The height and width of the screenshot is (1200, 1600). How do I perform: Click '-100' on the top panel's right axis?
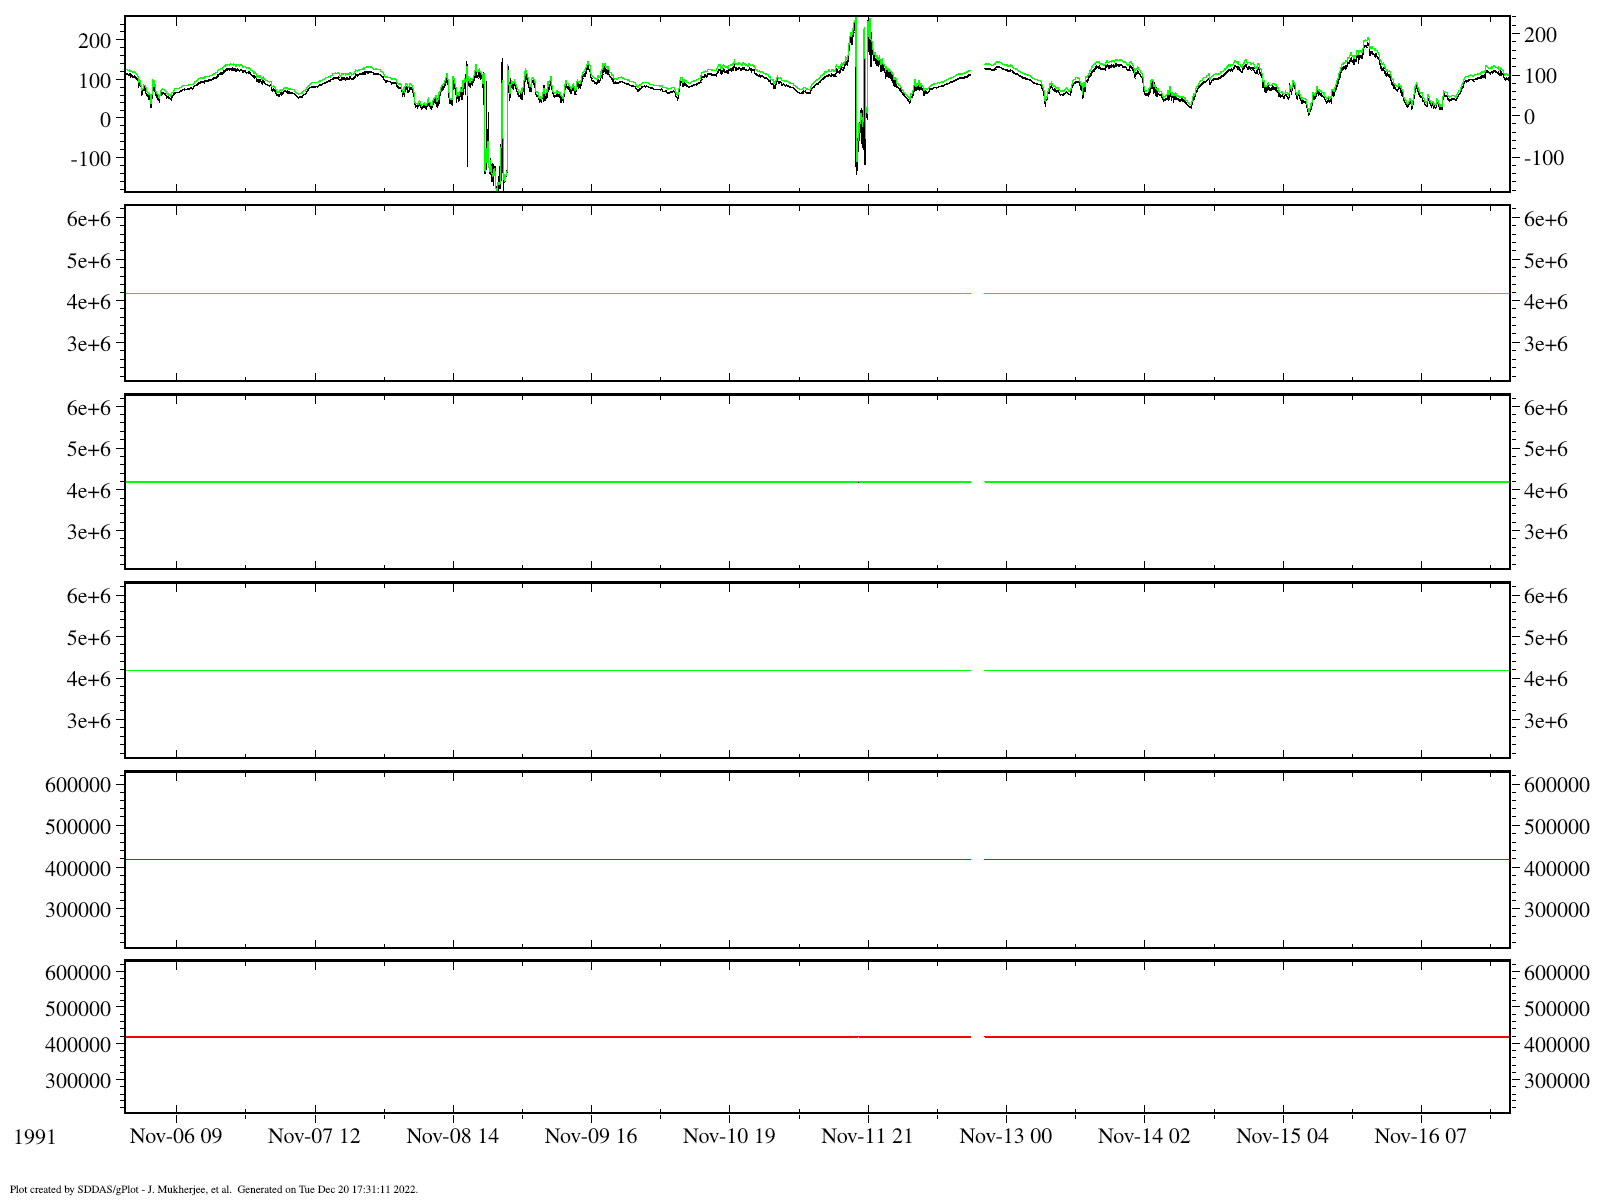1544,158
